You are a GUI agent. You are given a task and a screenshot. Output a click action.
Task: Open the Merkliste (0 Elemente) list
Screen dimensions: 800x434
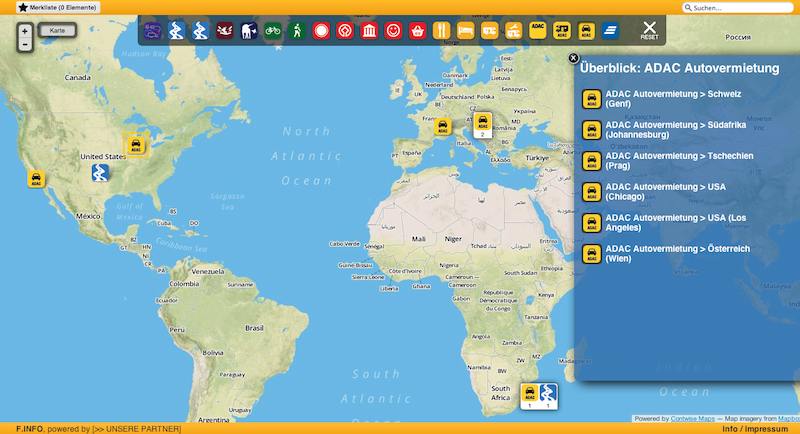tap(58, 8)
